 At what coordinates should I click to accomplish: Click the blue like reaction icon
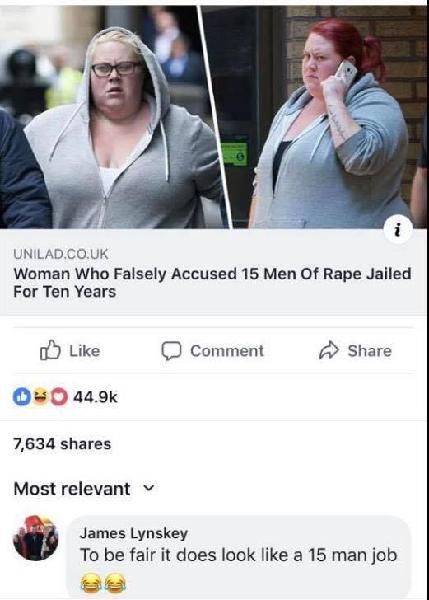(22, 397)
